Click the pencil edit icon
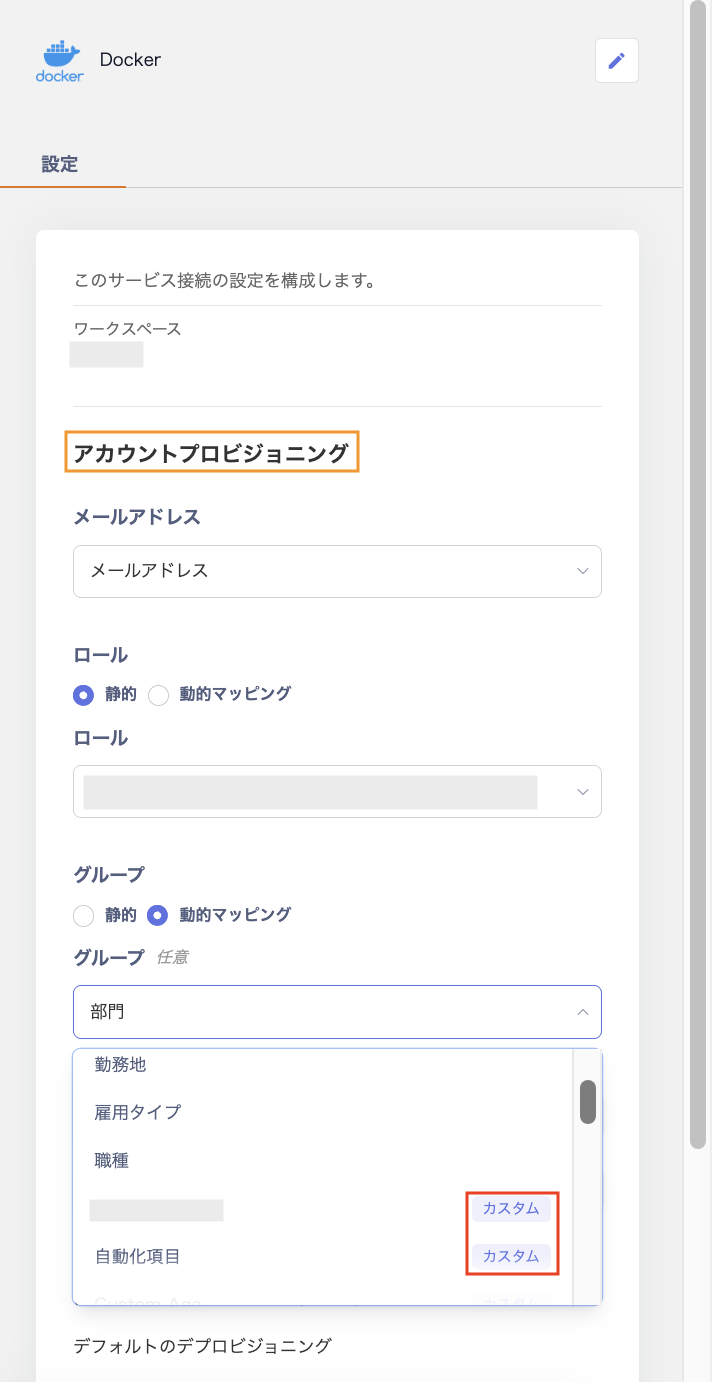The image size is (712, 1382). point(616,61)
